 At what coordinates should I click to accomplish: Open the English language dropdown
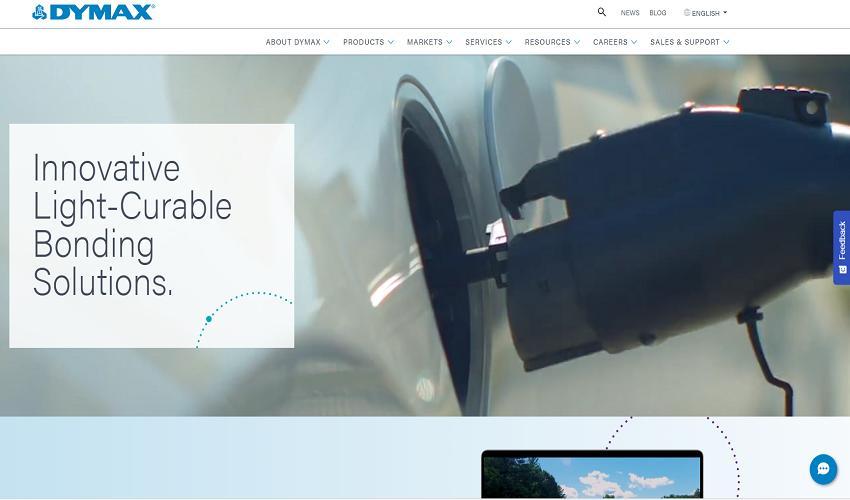[706, 12]
